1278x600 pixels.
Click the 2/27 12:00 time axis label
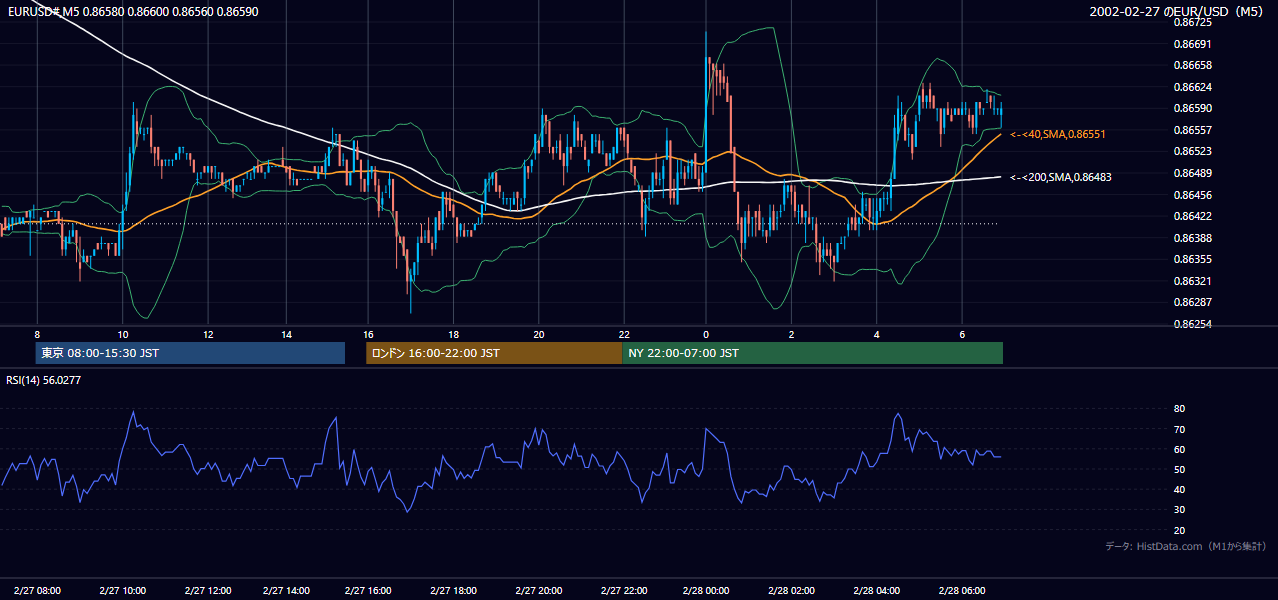[206, 591]
